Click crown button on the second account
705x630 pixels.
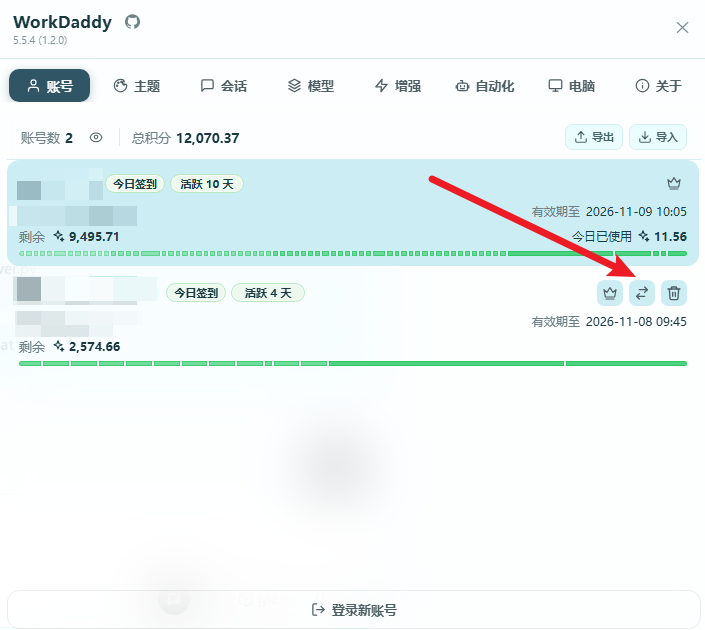[610, 293]
